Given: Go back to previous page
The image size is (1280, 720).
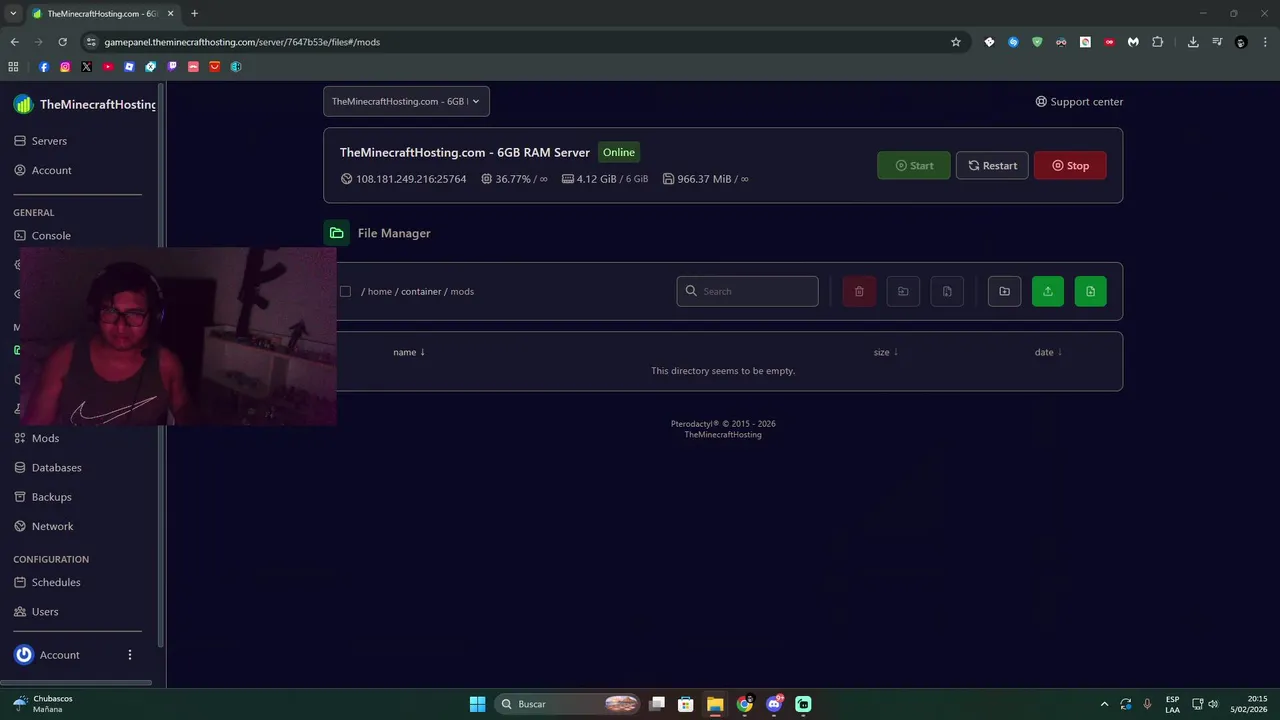Looking at the screenshot, I should (x=14, y=42).
